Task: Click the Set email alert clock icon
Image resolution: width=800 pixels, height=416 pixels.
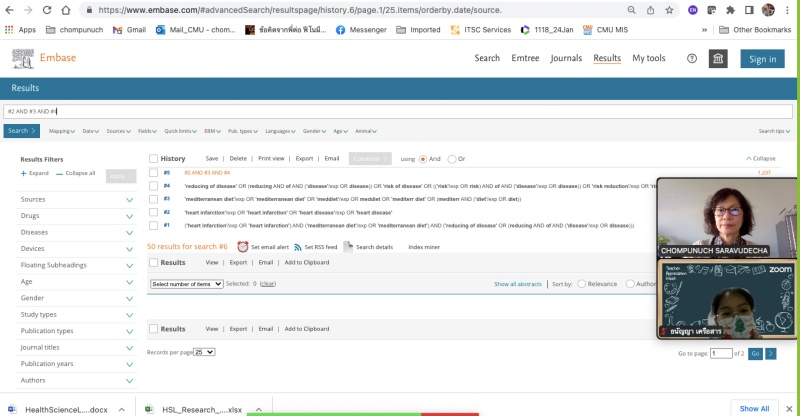Action: [243, 246]
